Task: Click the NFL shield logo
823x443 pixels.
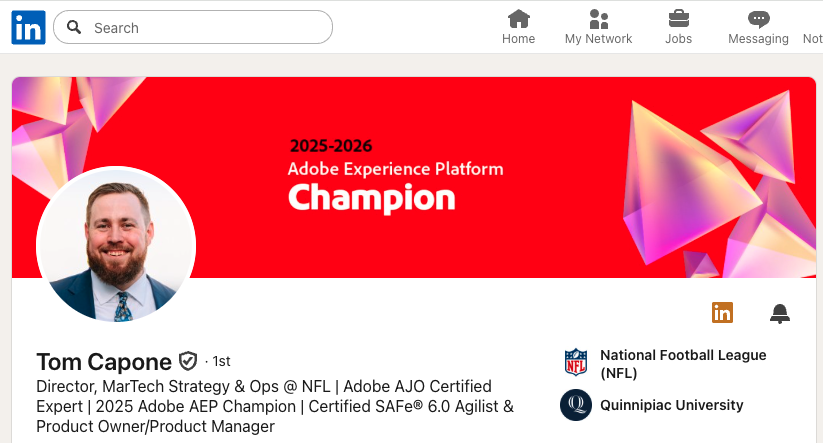Action: coord(576,361)
